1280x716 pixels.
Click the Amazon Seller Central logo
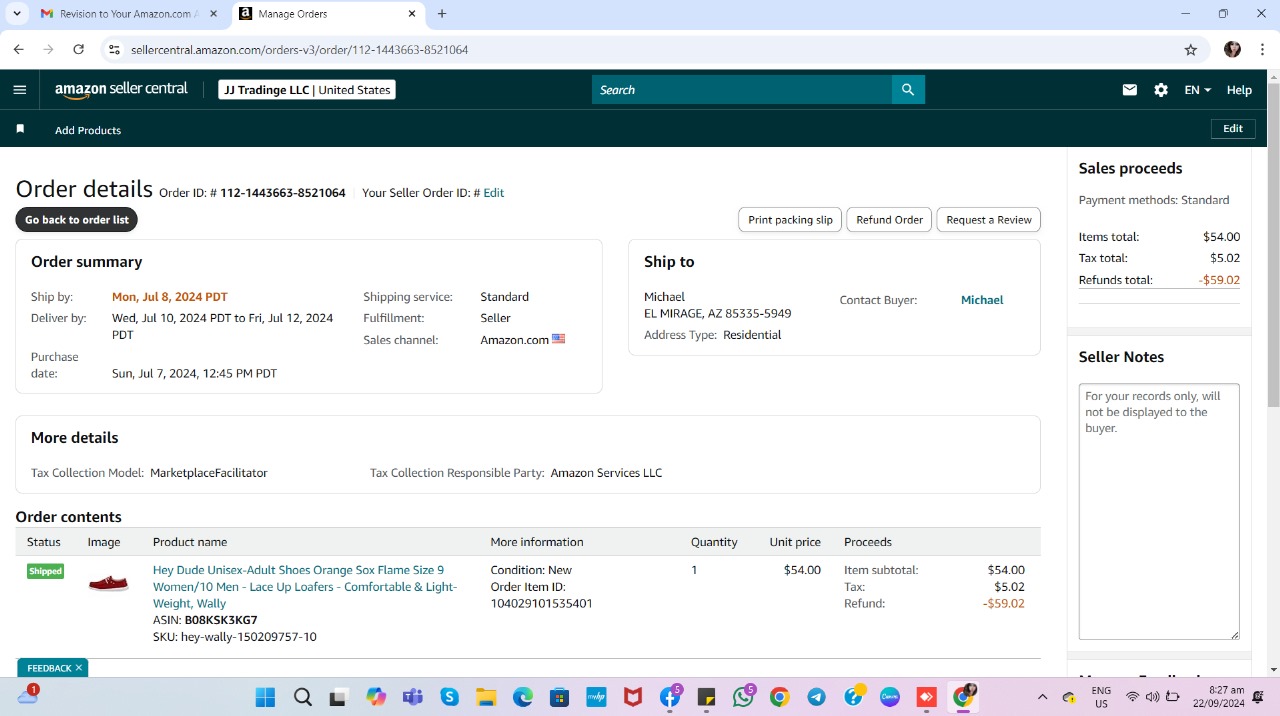click(121, 90)
